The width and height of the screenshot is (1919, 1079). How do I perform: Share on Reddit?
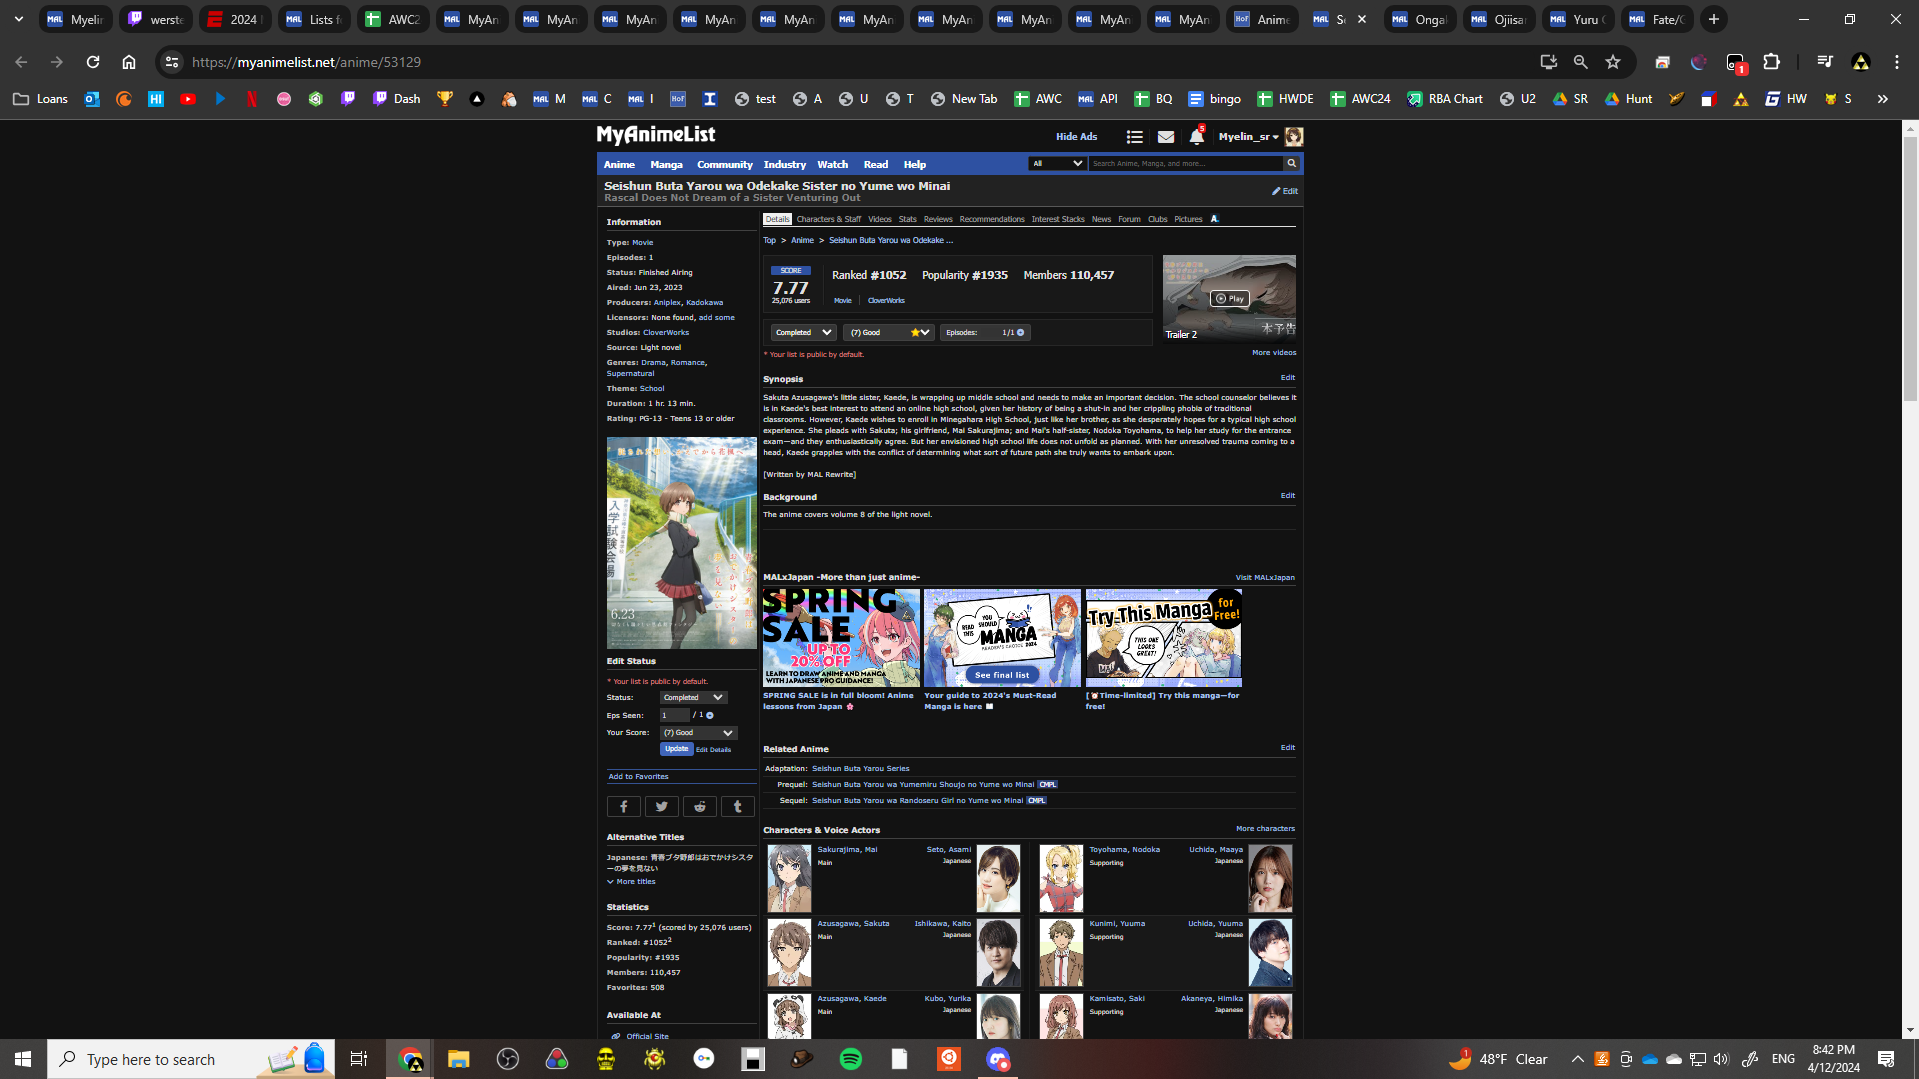(700, 807)
